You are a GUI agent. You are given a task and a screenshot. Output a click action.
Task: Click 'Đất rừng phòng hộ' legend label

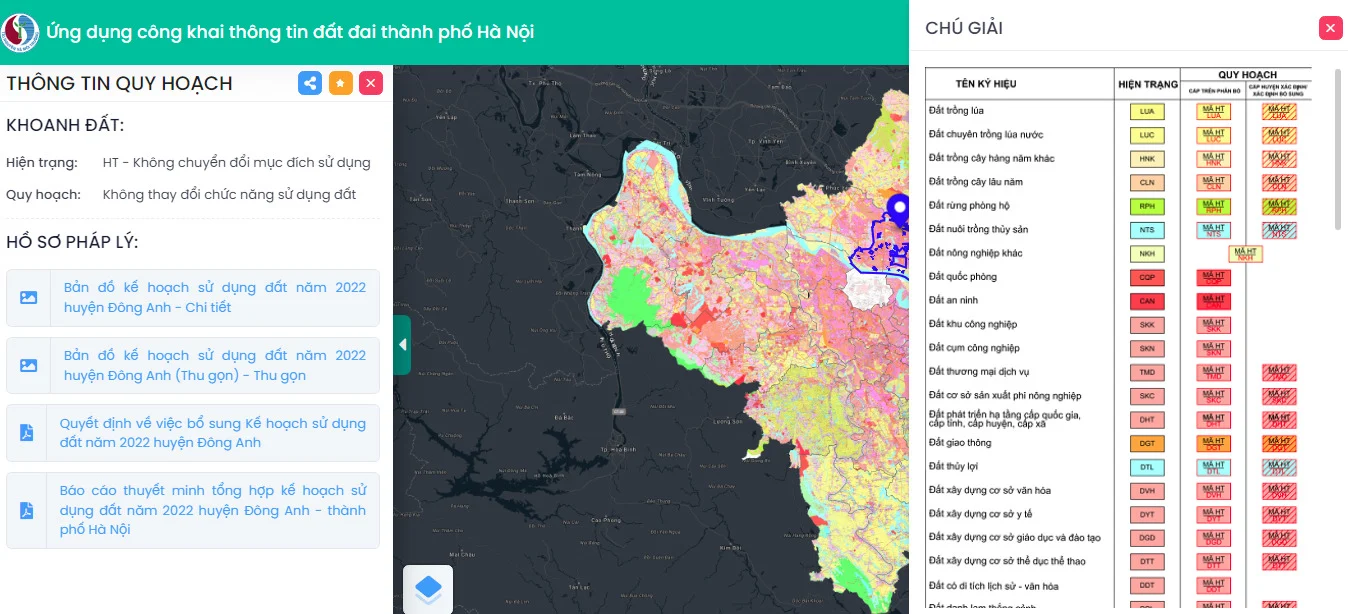pos(969,205)
